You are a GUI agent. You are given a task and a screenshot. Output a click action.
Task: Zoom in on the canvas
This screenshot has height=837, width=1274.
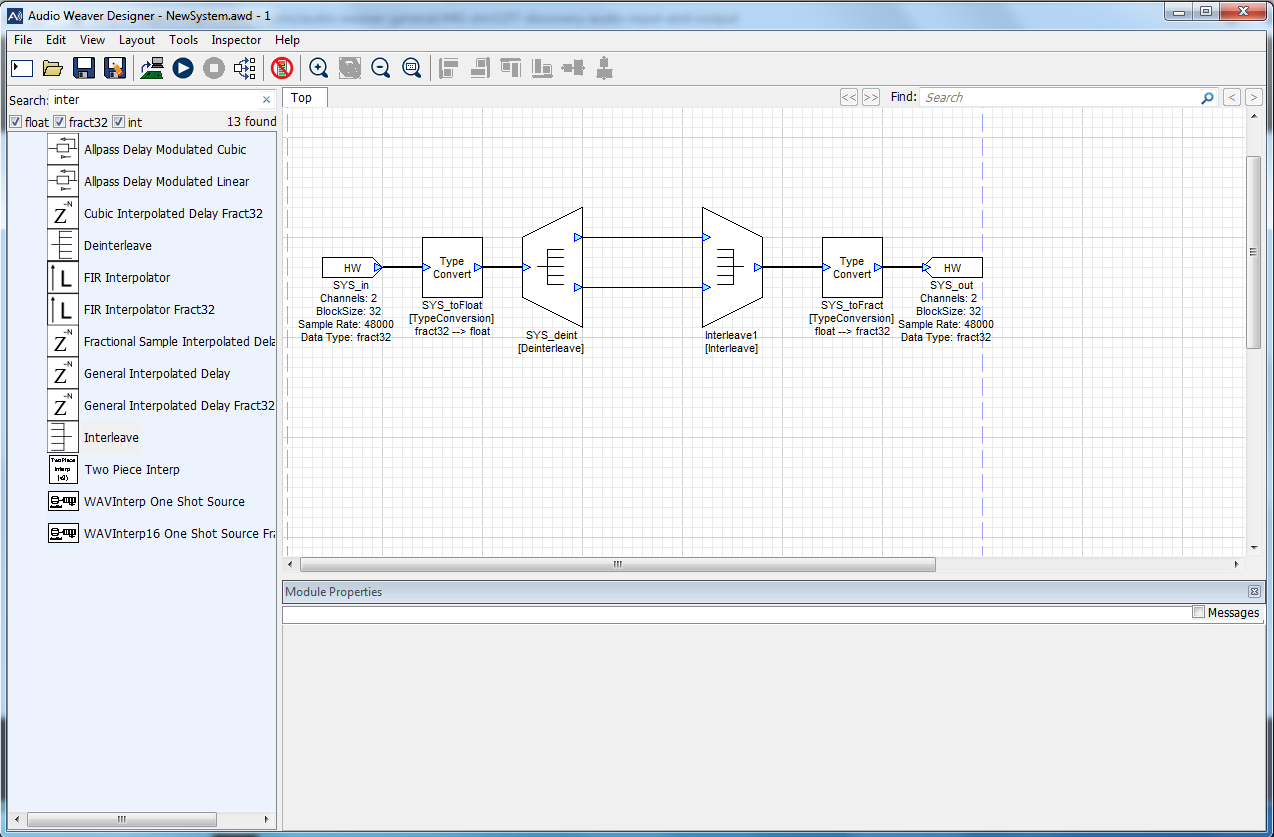click(x=319, y=68)
